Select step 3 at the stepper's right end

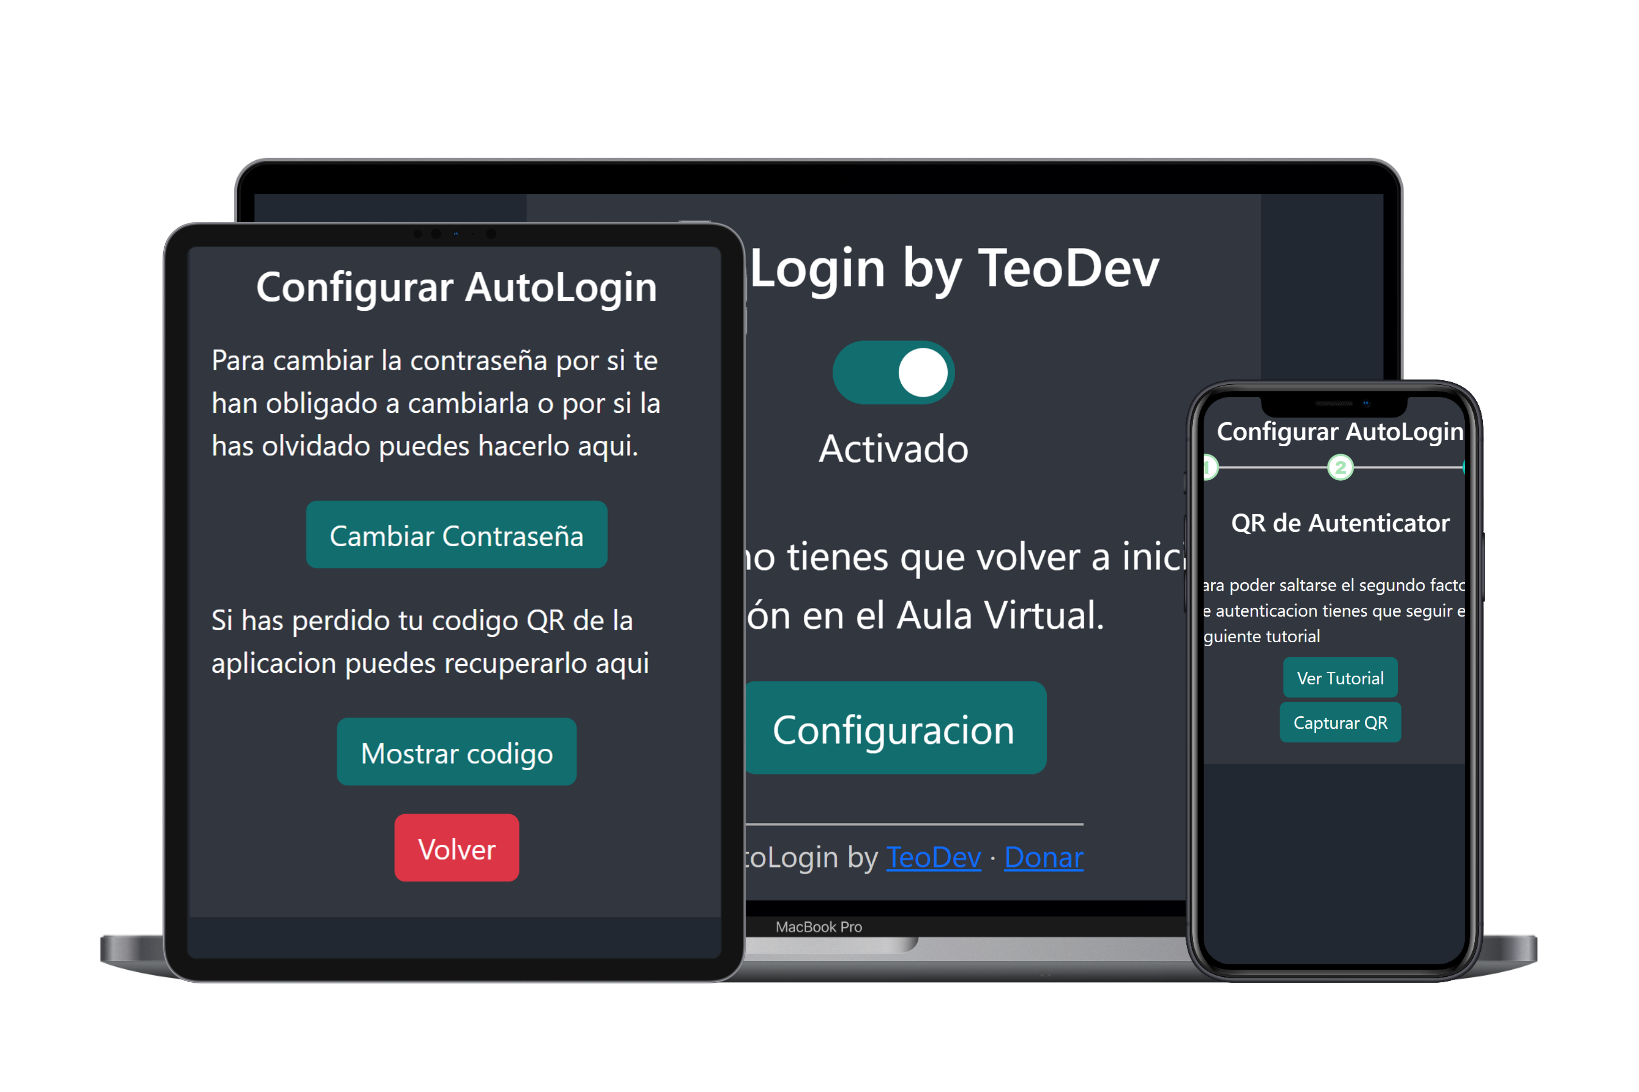(x=1463, y=466)
